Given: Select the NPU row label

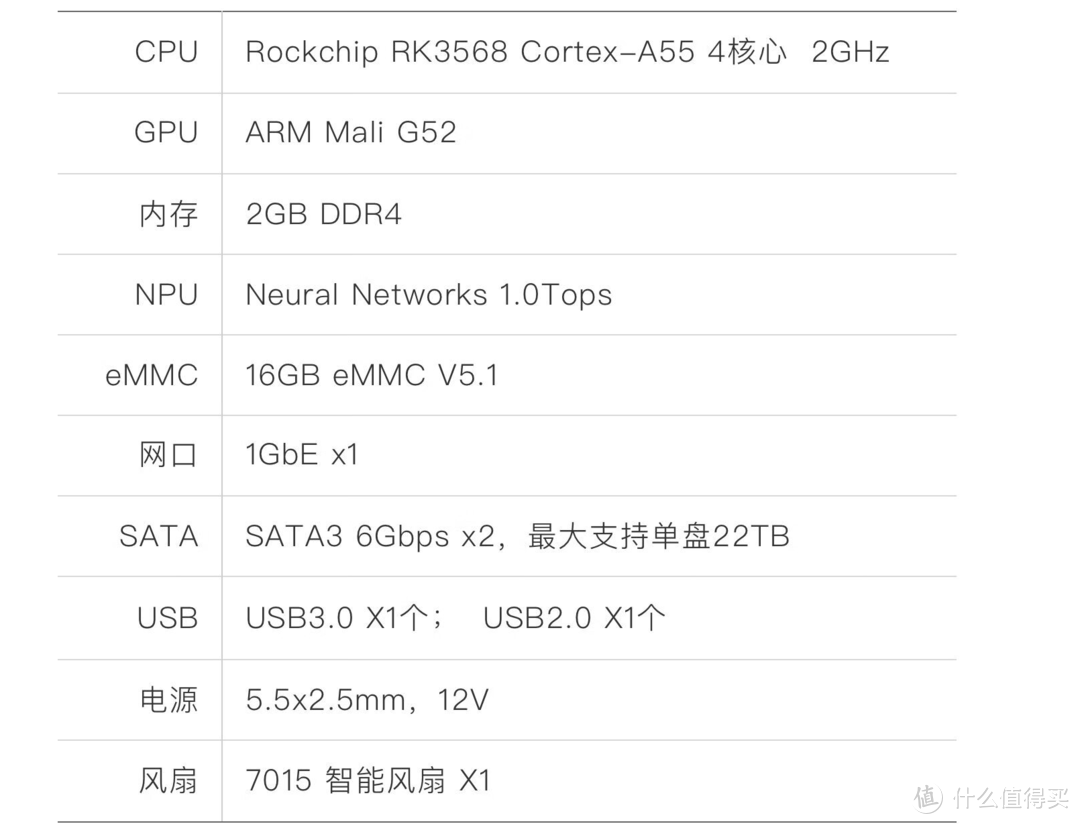Looking at the screenshot, I should click(x=166, y=294).
